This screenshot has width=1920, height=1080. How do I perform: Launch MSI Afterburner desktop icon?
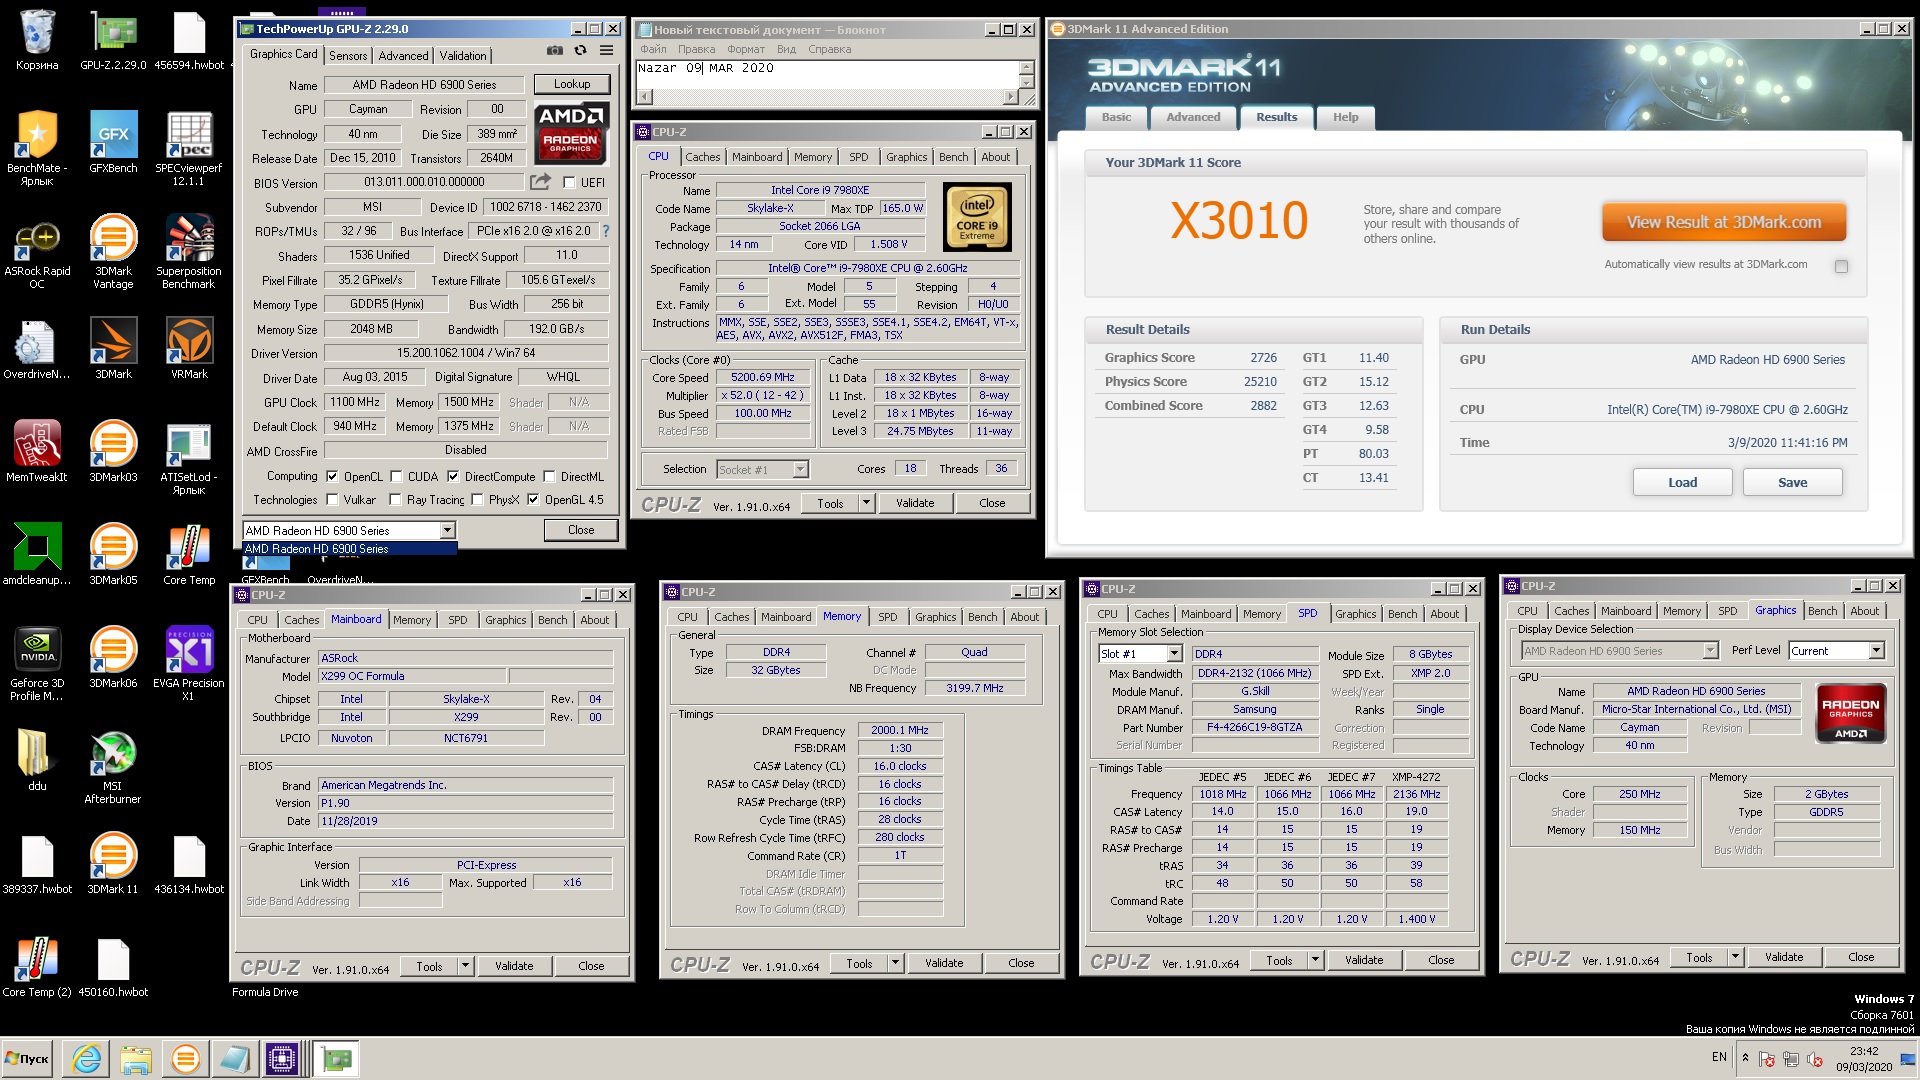click(x=113, y=766)
